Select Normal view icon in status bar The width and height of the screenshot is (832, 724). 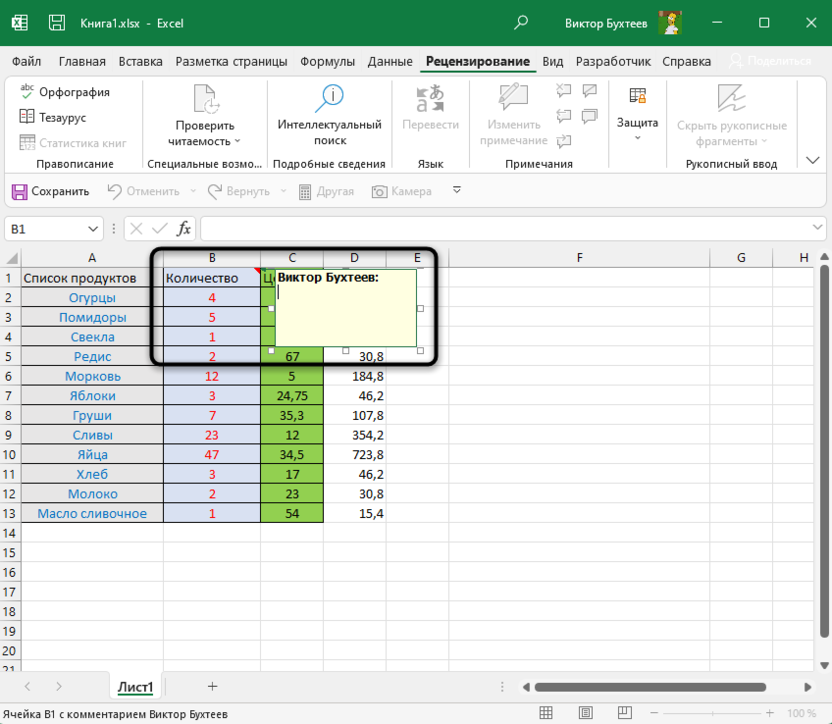point(546,714)
